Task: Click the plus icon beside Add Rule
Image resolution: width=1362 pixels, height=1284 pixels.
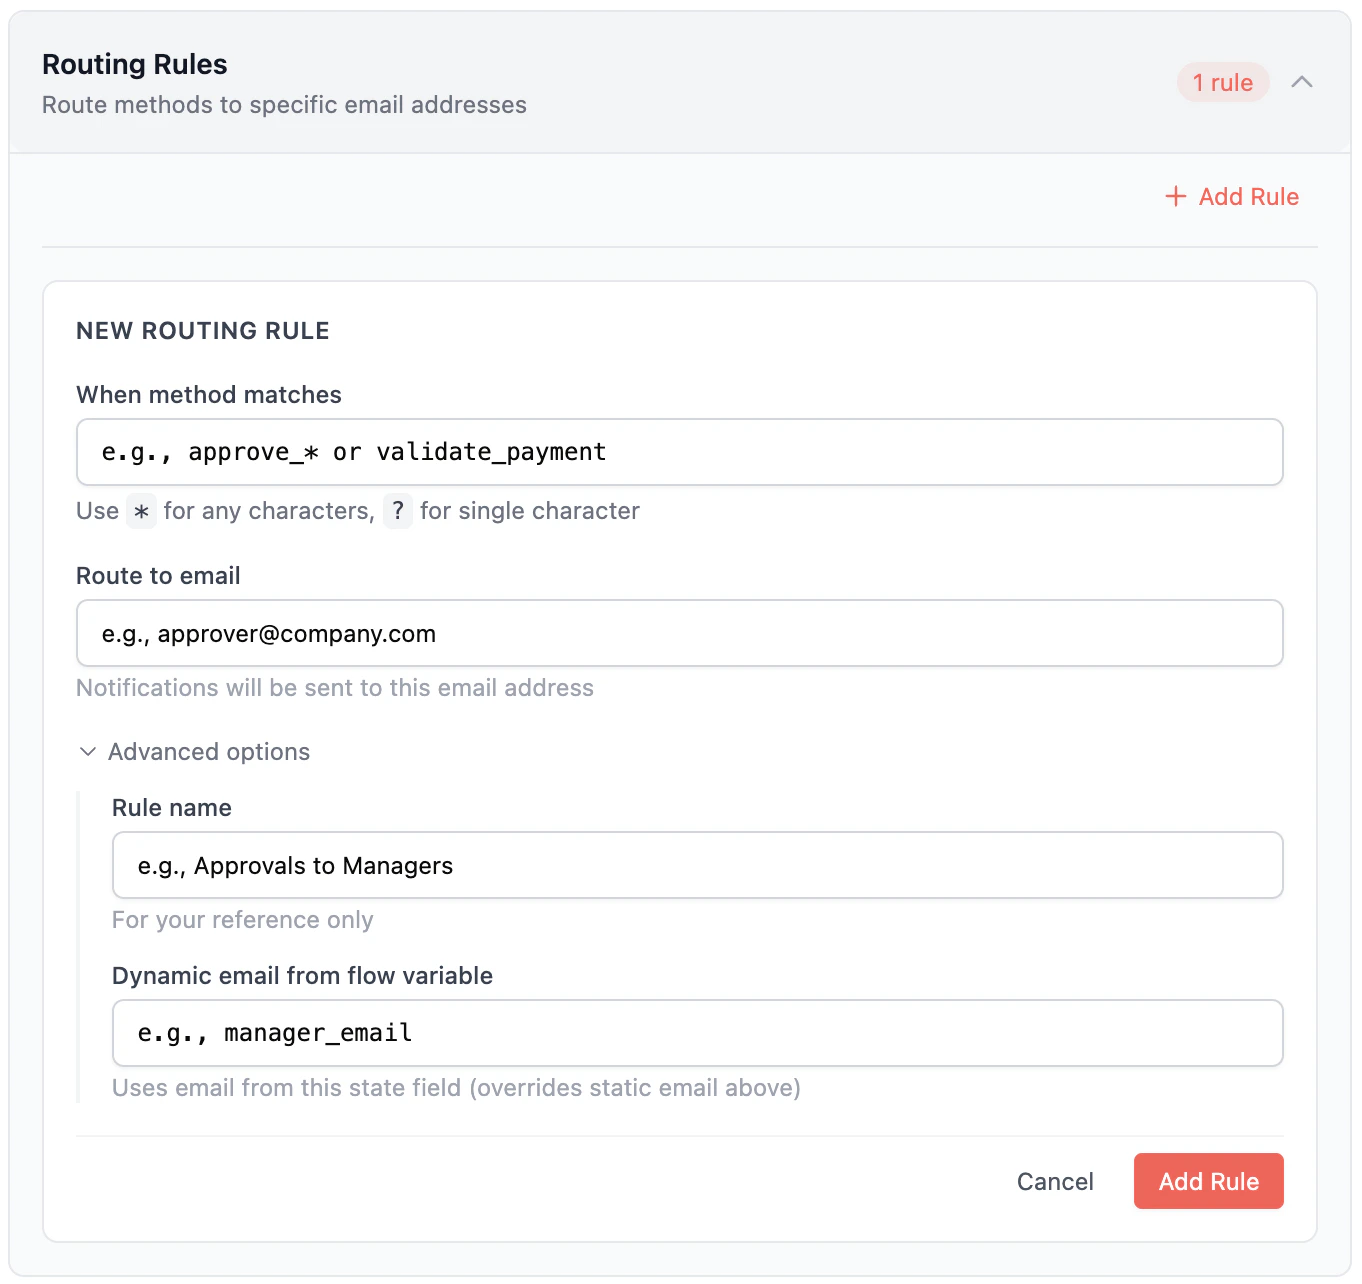Action: [x=1176, y=196]
